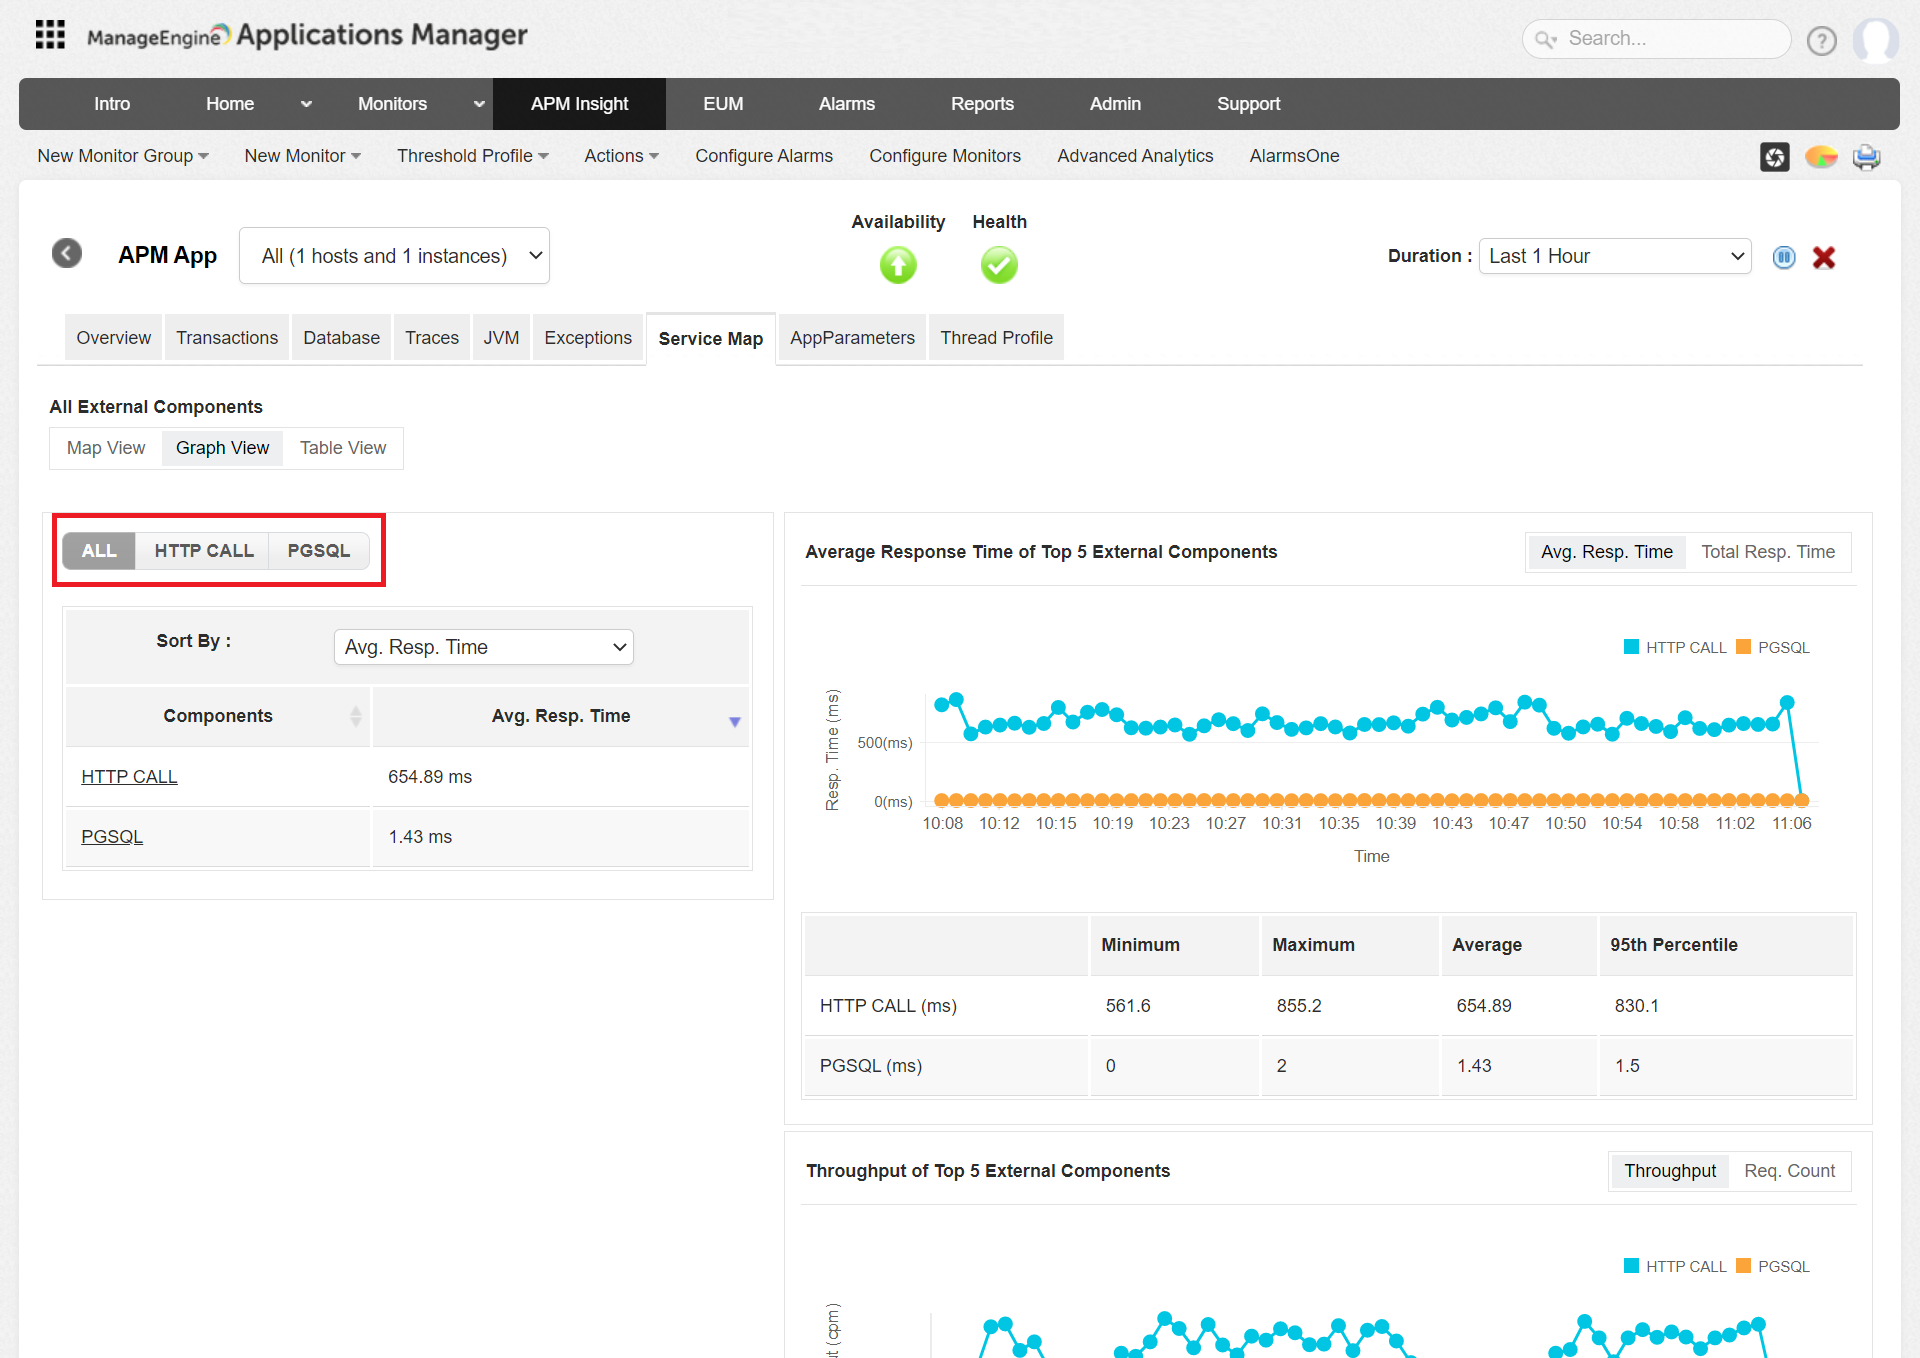
Task: Open the Duration Last 1 Hour dropdown
Action: [1614, 256]
